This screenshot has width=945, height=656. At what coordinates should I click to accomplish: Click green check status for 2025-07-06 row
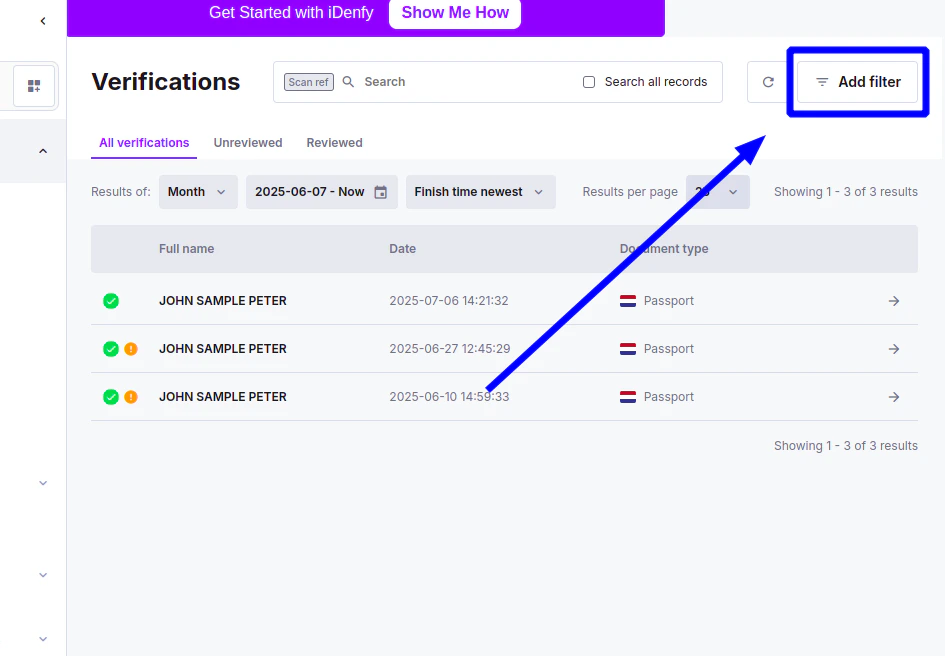[111, 301]
